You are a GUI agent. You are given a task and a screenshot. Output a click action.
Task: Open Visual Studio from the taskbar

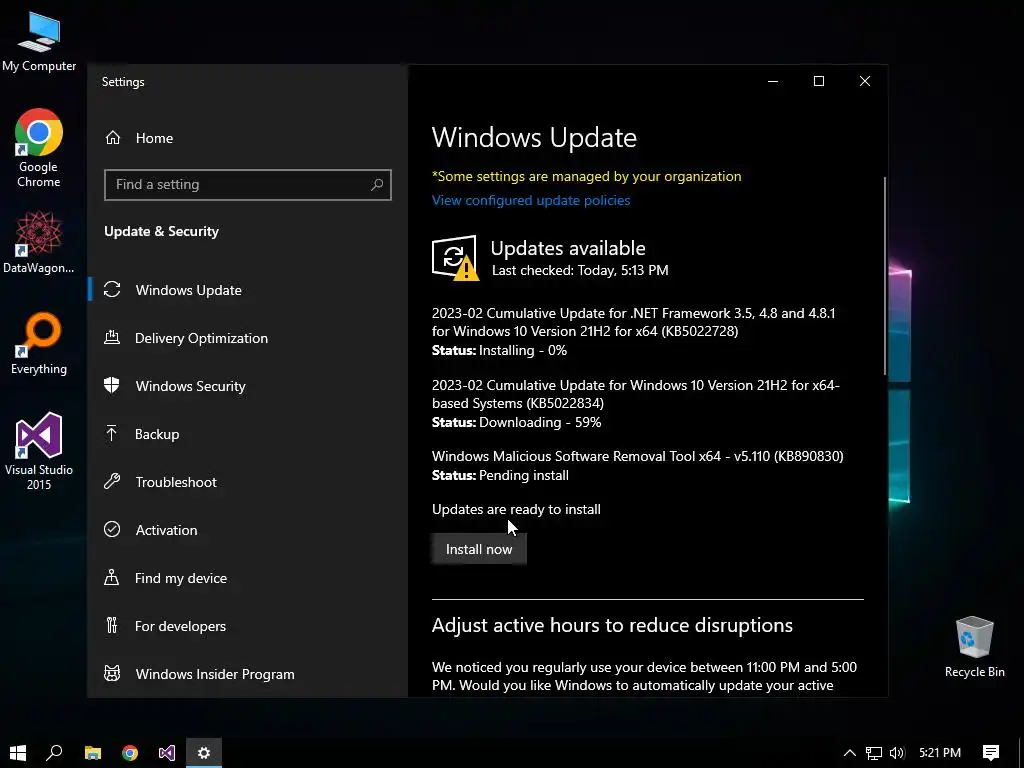click(x=167, y=753)
